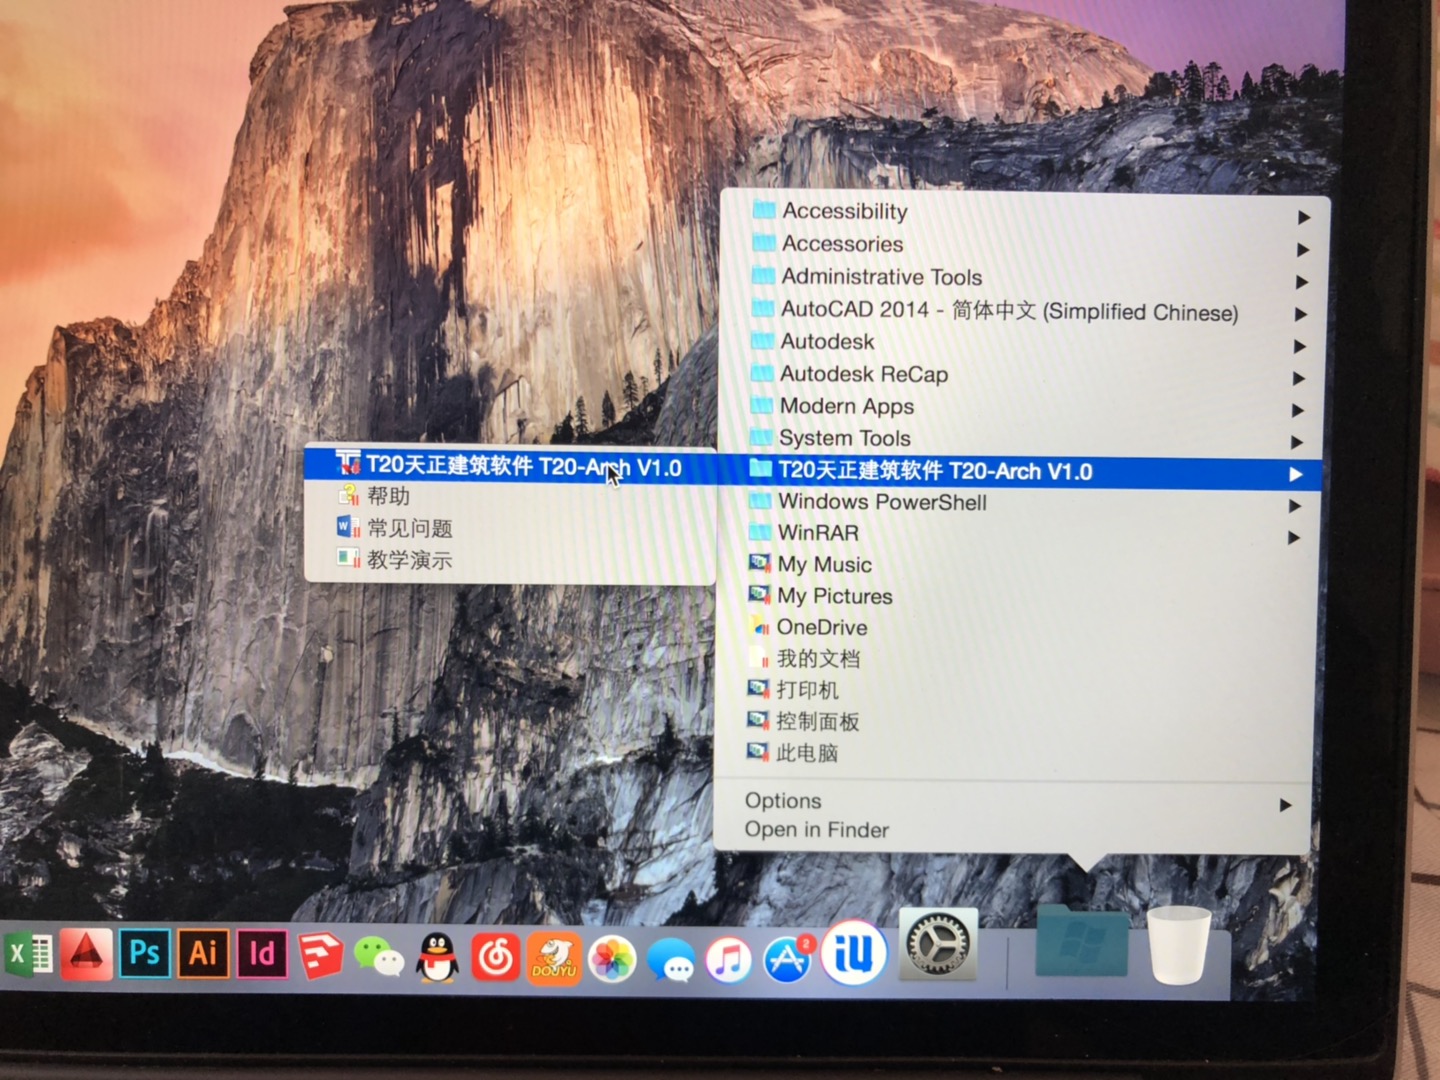The height and width of the screenshot is (1080, 1440).
Task: Open Photoshop in the Dock
Action: coord(145,953)
